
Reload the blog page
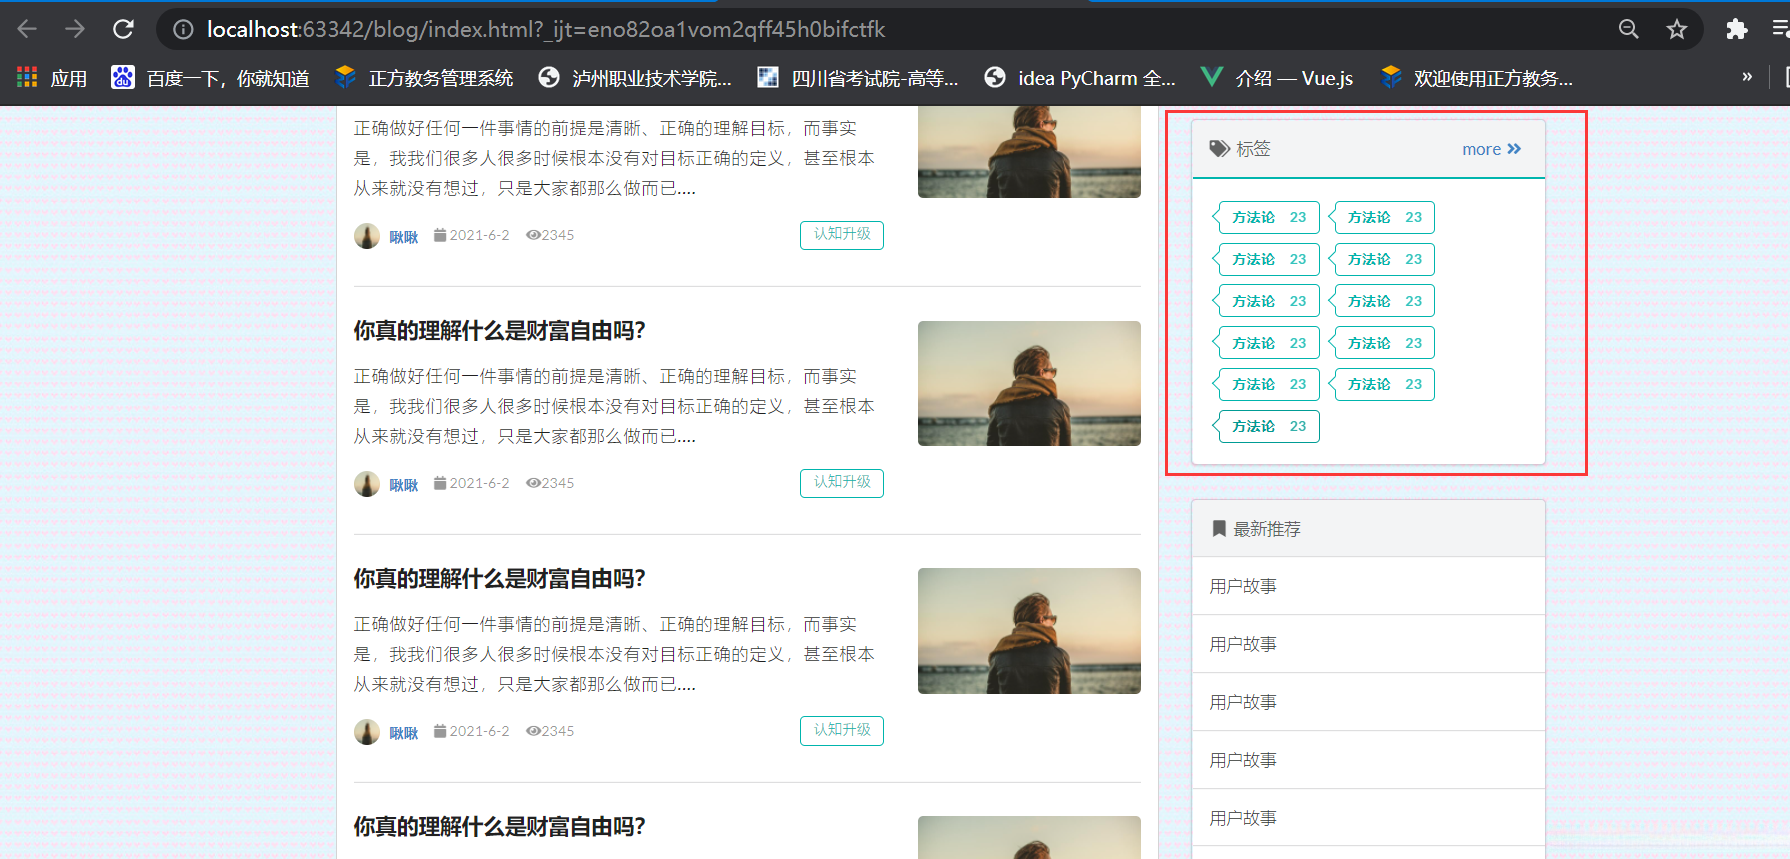pos(123,29)
